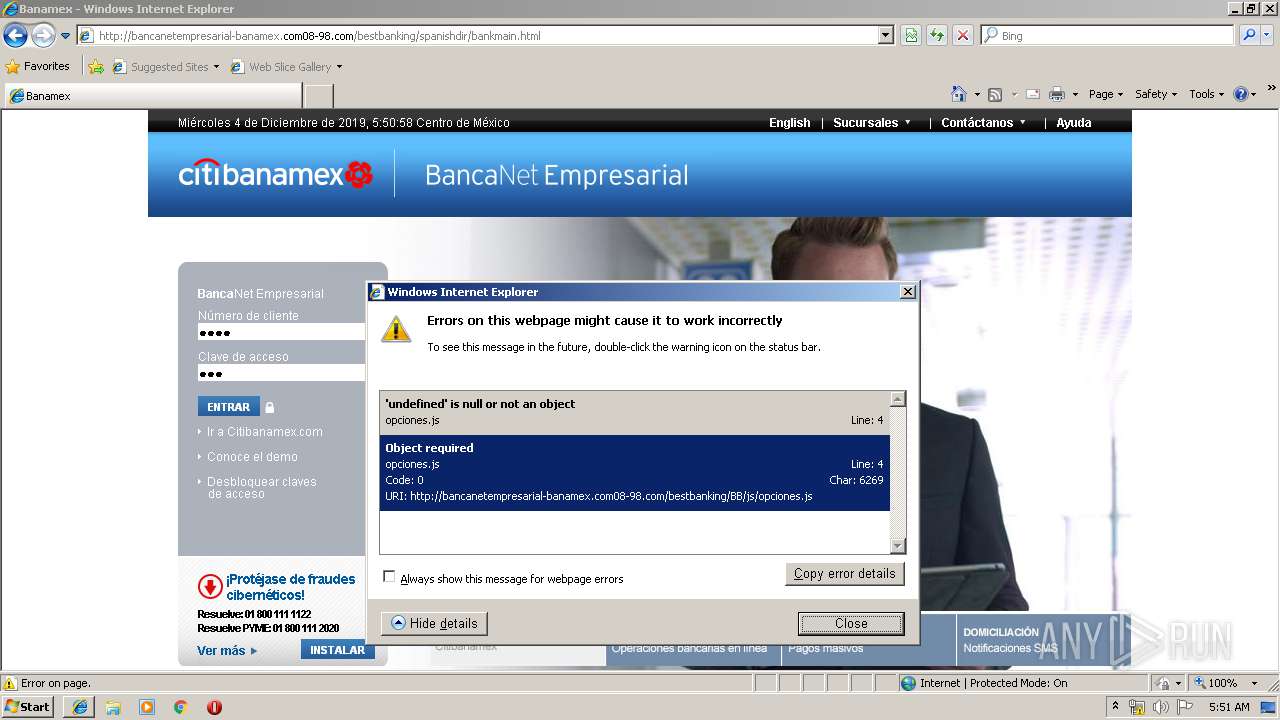
Task: Open the Conoce el demo link
Action: click(x=252, y=457)
